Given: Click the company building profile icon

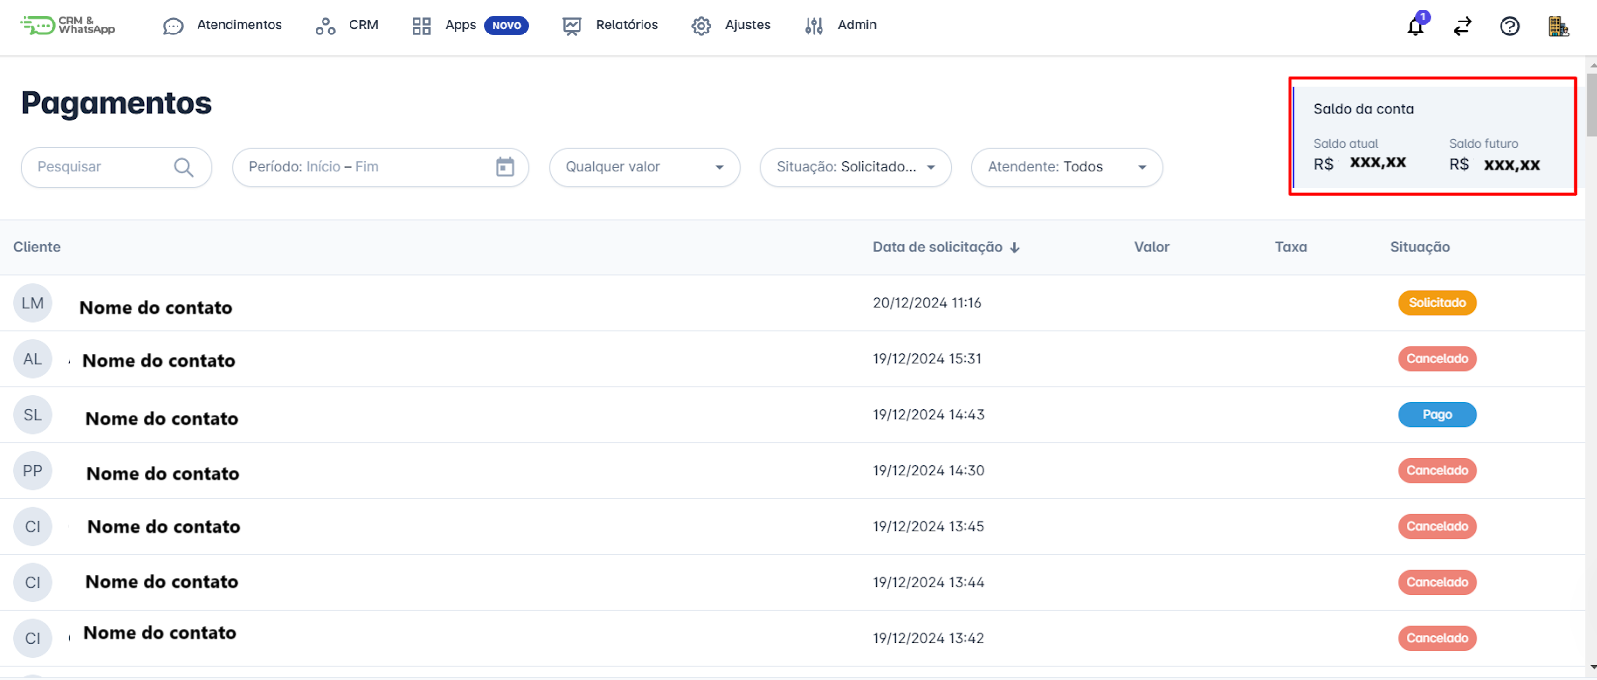Looking at the screenshot, I should click(1557, 26).
